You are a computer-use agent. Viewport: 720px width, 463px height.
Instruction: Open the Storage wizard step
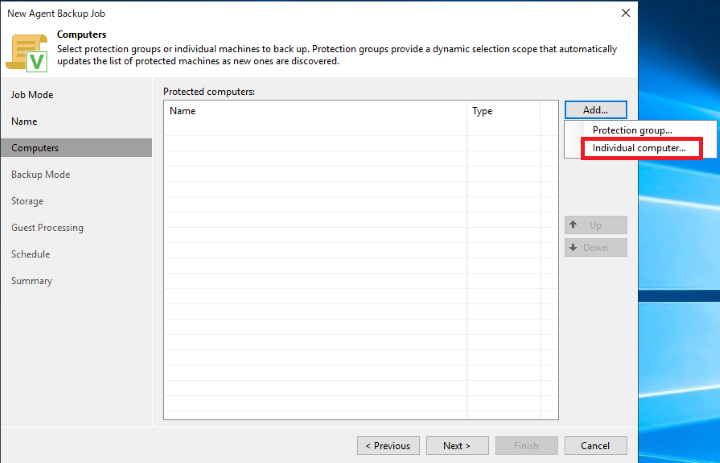[x=27, y=201]
